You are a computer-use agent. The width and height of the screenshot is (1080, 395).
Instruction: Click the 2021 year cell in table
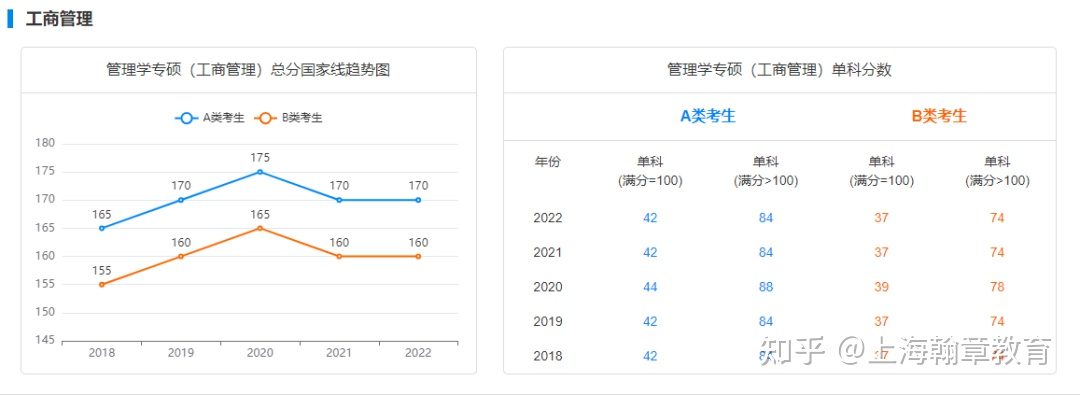click(x=548, y=252)
